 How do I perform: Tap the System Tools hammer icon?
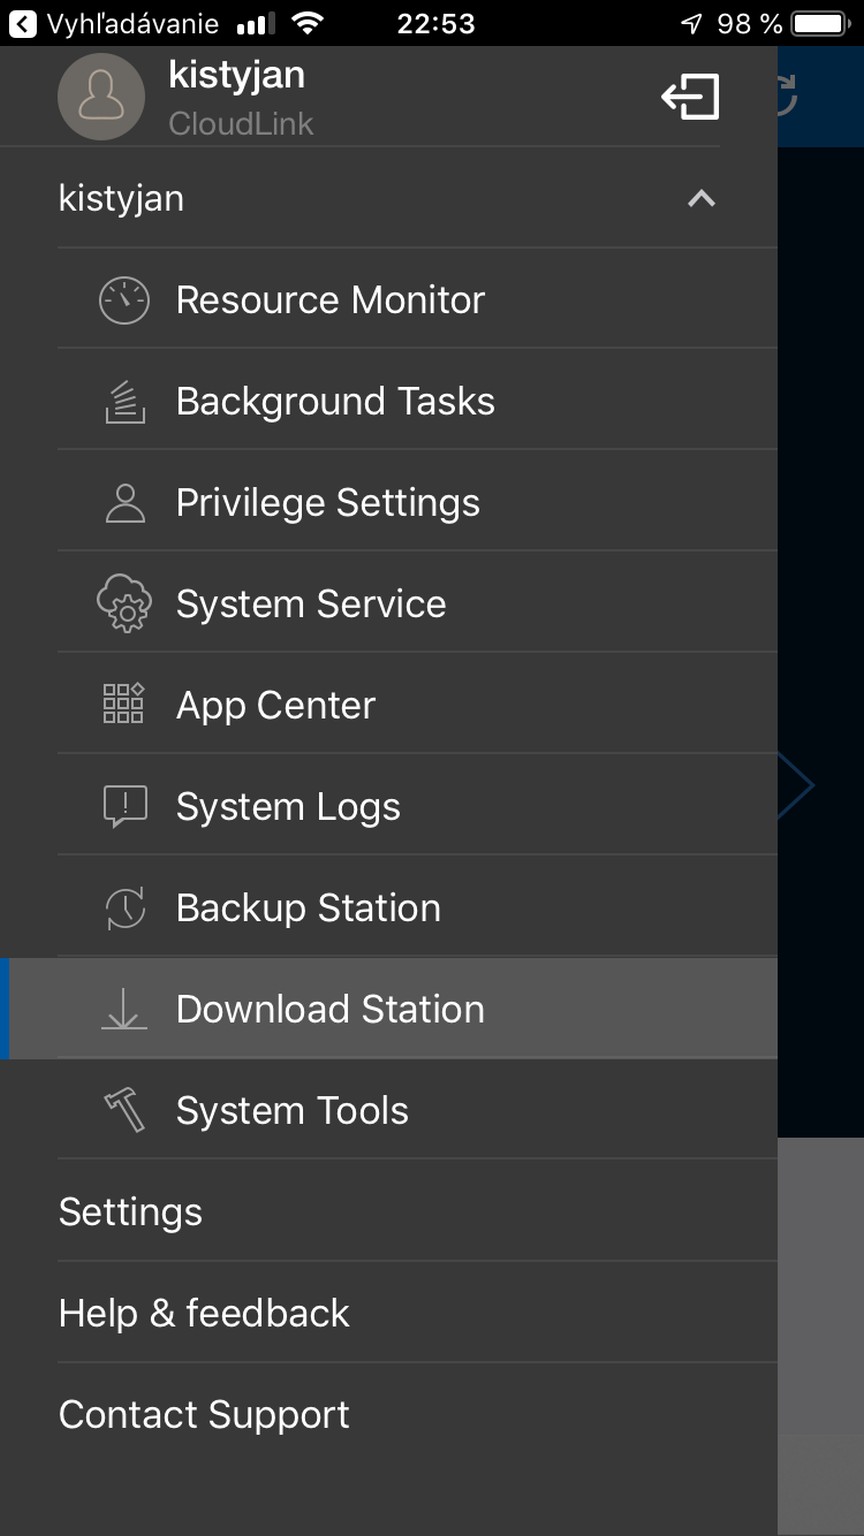[x=125, y=1110]
